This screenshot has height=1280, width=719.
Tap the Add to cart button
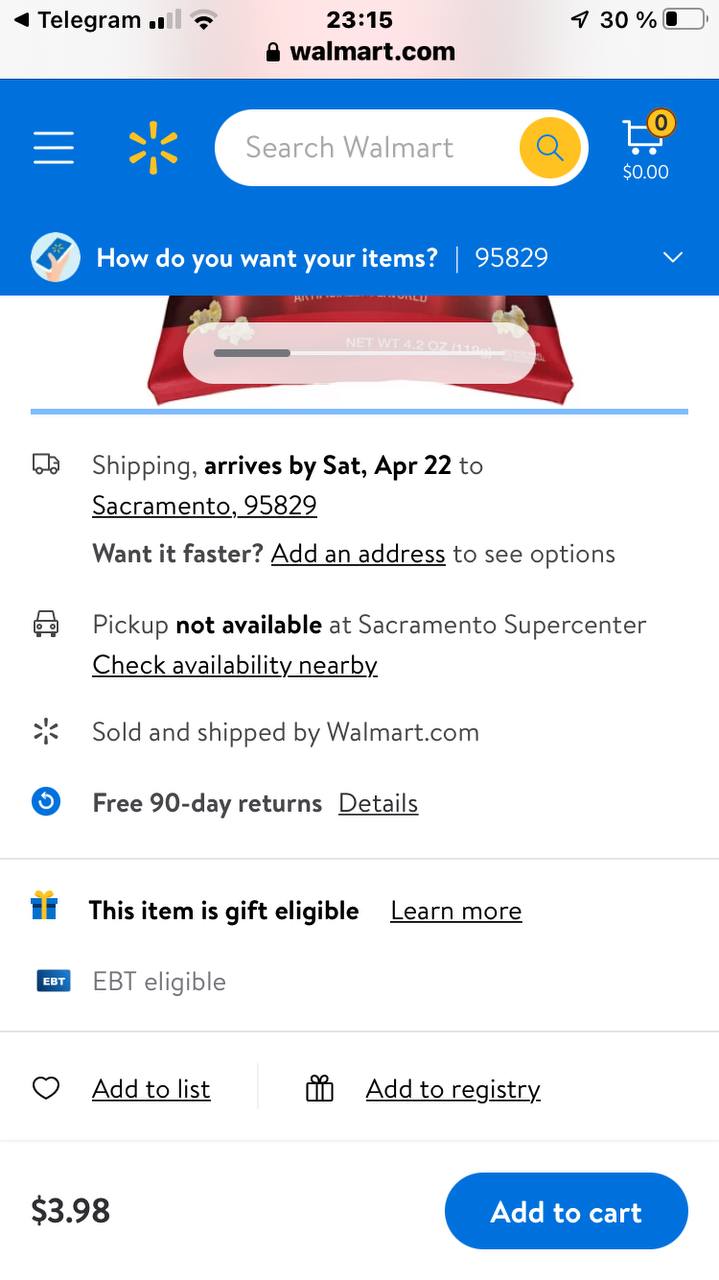(x=566, y=1211)
